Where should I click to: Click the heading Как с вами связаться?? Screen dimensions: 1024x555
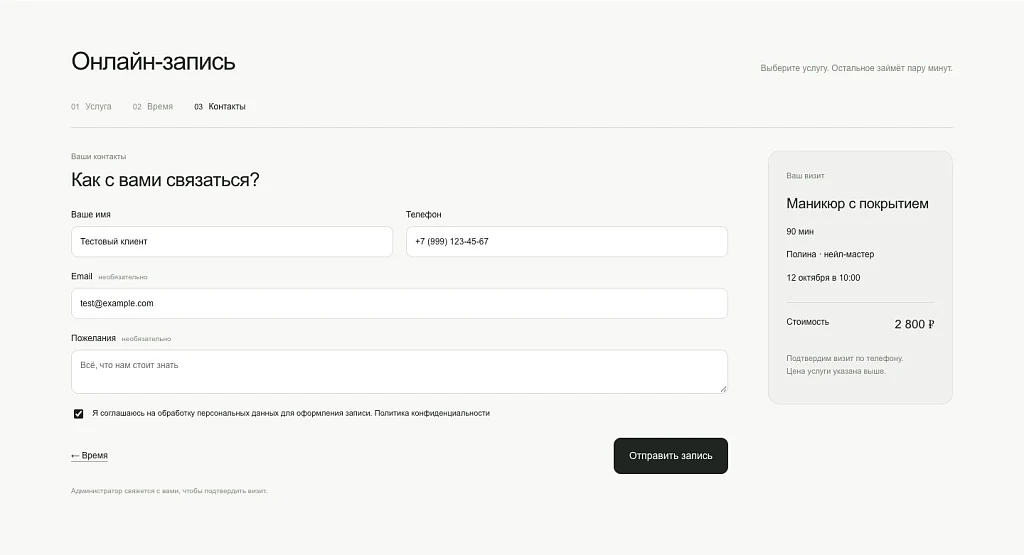point(165,180)
